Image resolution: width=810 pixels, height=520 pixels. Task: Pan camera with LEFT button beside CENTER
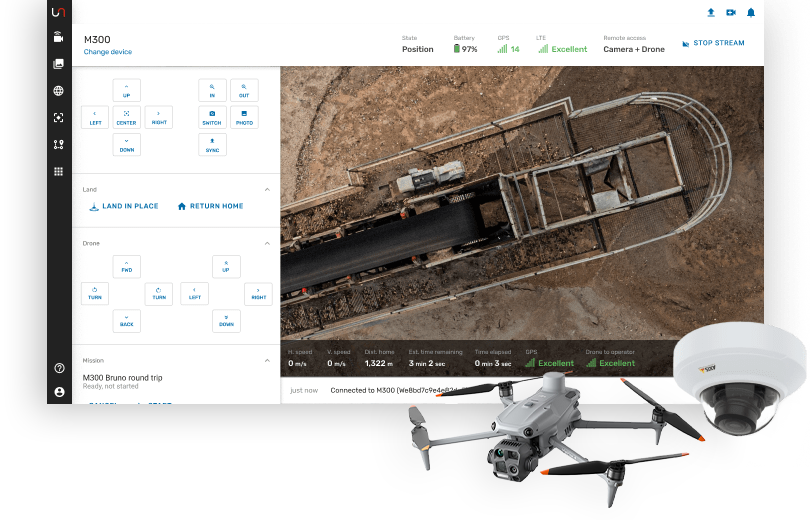click(x=95, y=117)
